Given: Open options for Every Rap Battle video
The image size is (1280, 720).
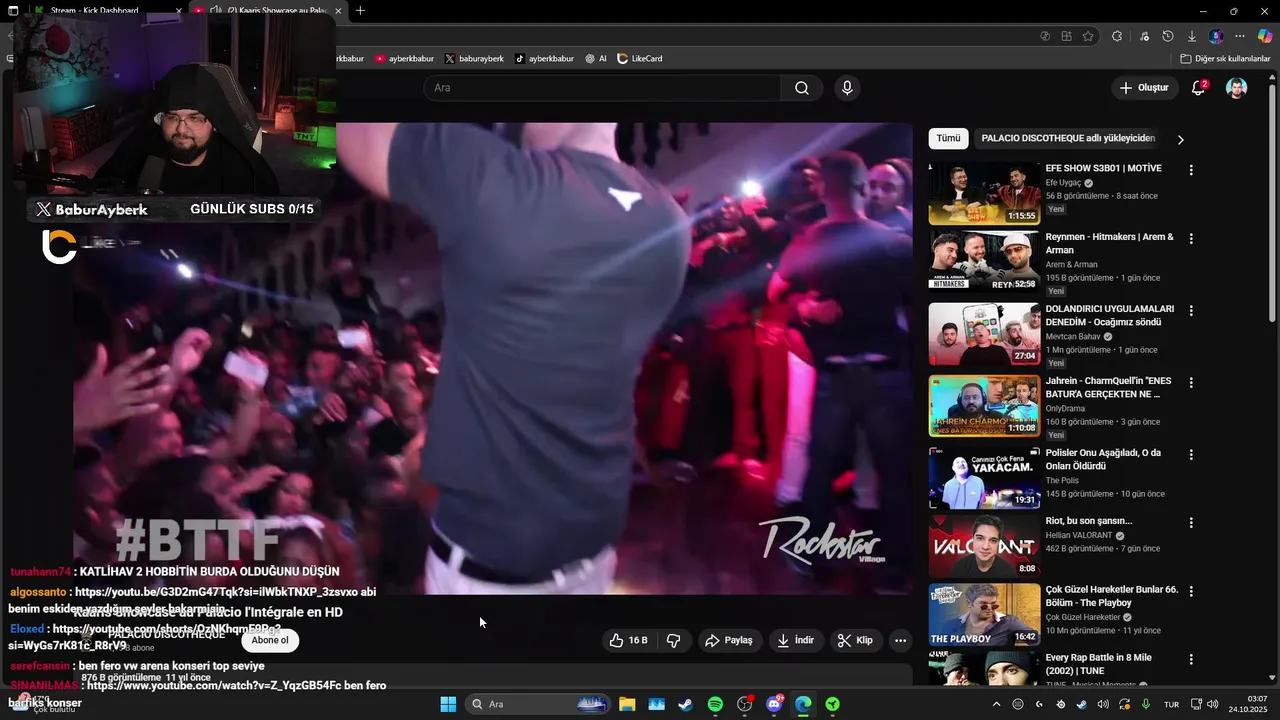Looking at the screenshot, I should (1191, 660).
